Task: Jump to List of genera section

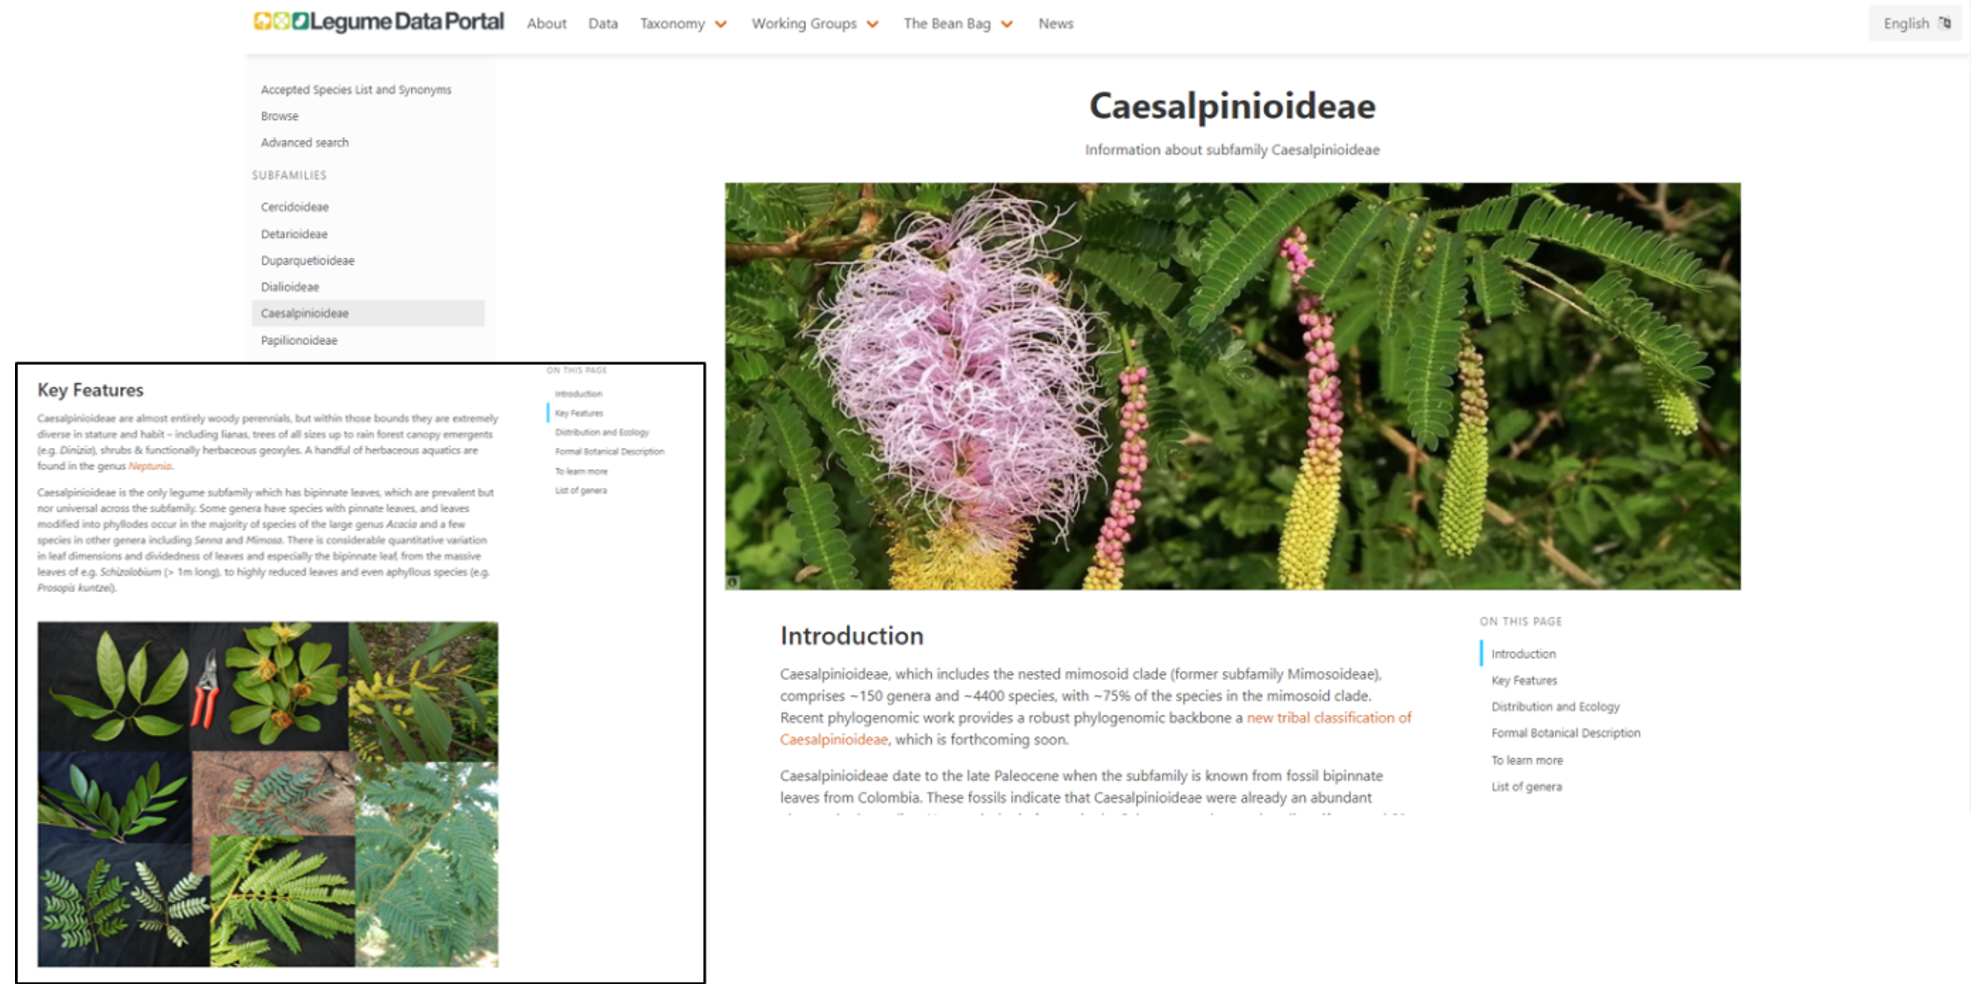Action: [x=1526, y=787]
